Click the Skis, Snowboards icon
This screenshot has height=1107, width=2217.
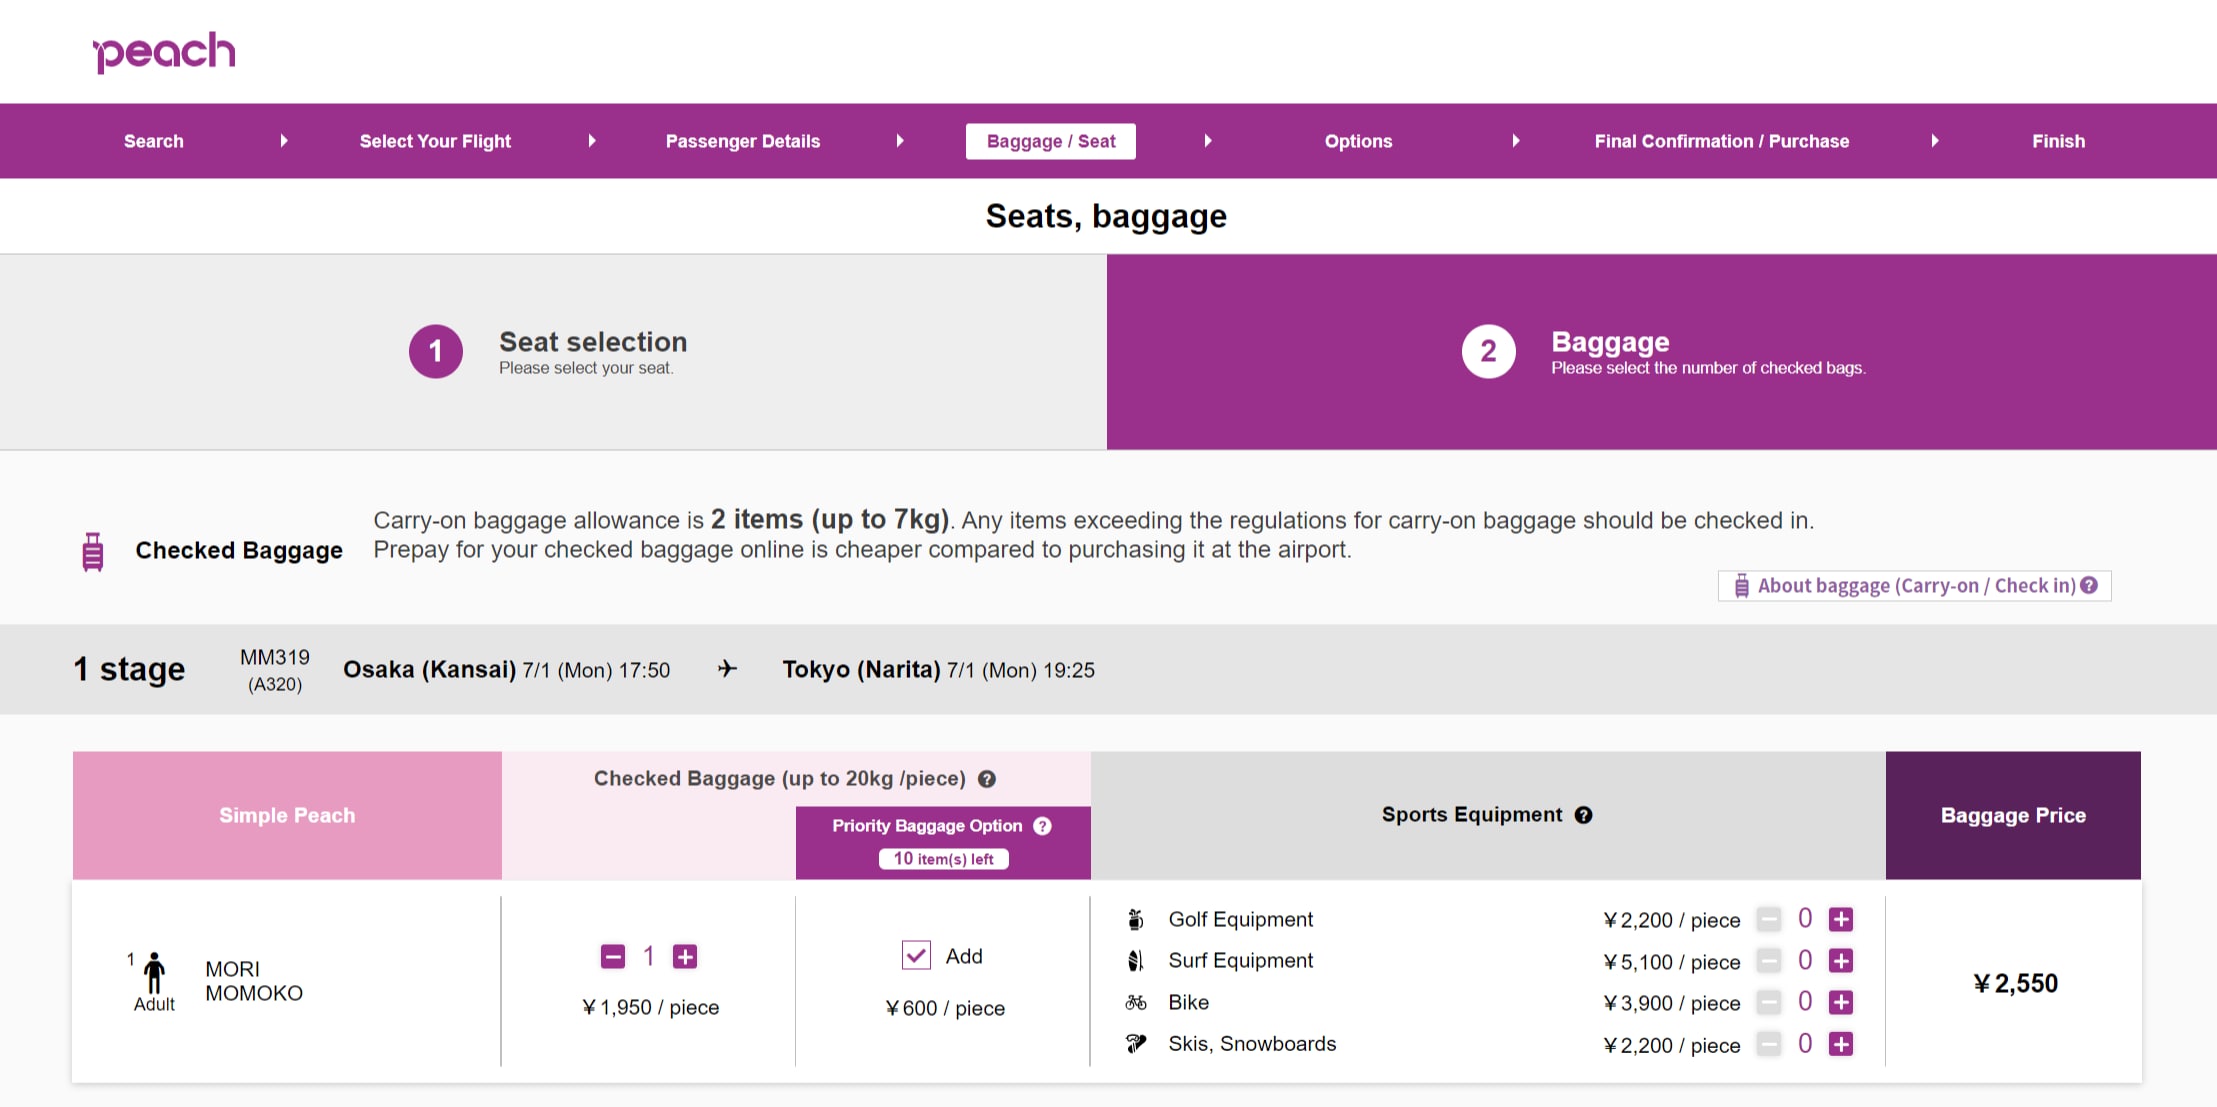(1135, 1044)
